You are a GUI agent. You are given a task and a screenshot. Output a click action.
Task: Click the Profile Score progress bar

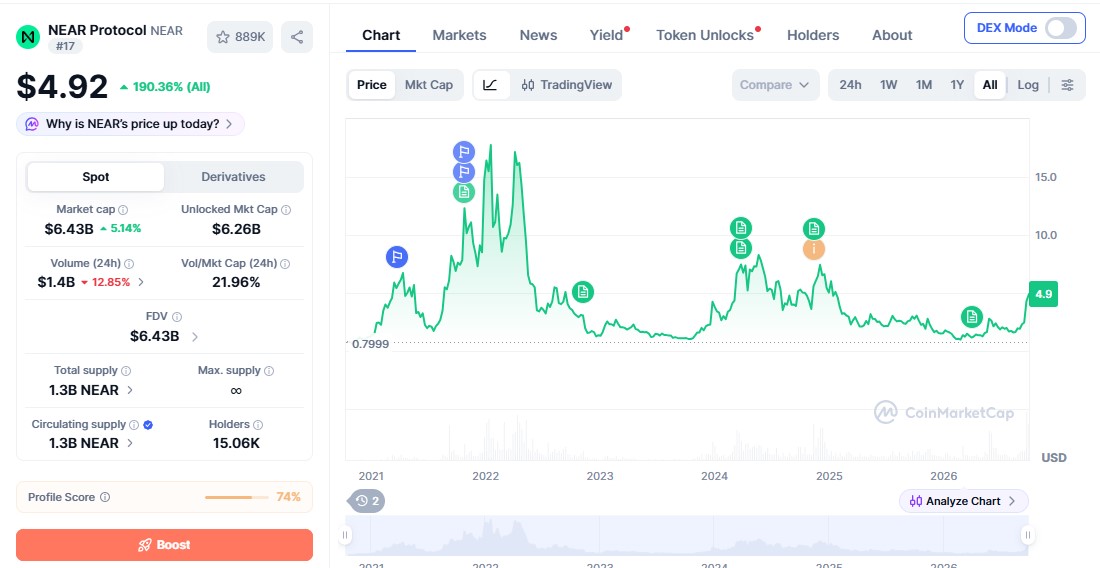pyautogui.click(x=236, y=497)
